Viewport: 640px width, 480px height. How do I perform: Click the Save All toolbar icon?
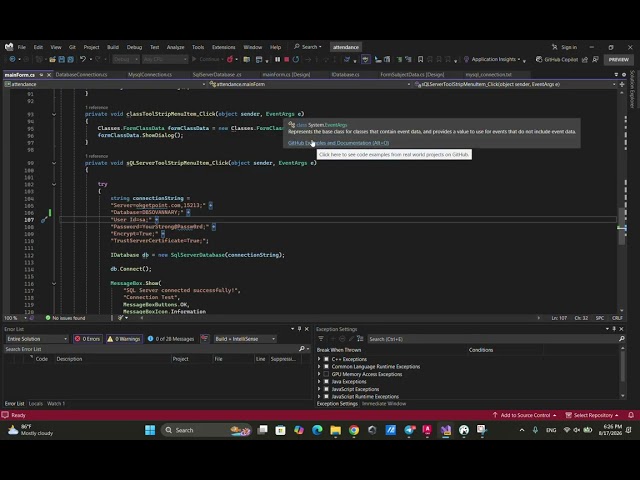click(70, 60)
